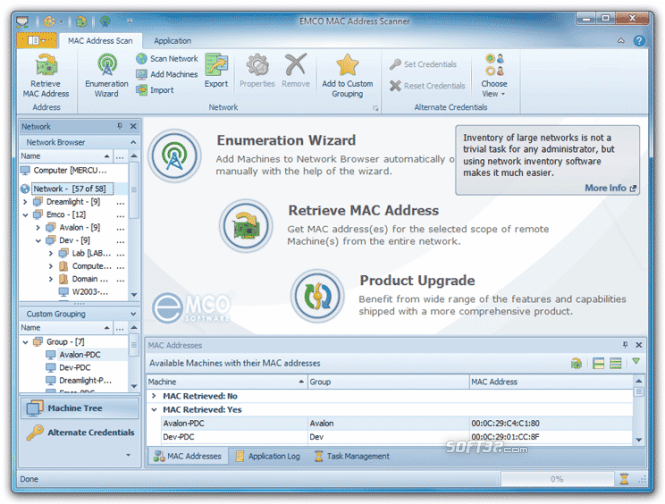665x504 pixels.
Task: Collapse the Group - [7] node
Action: point(25,342)
